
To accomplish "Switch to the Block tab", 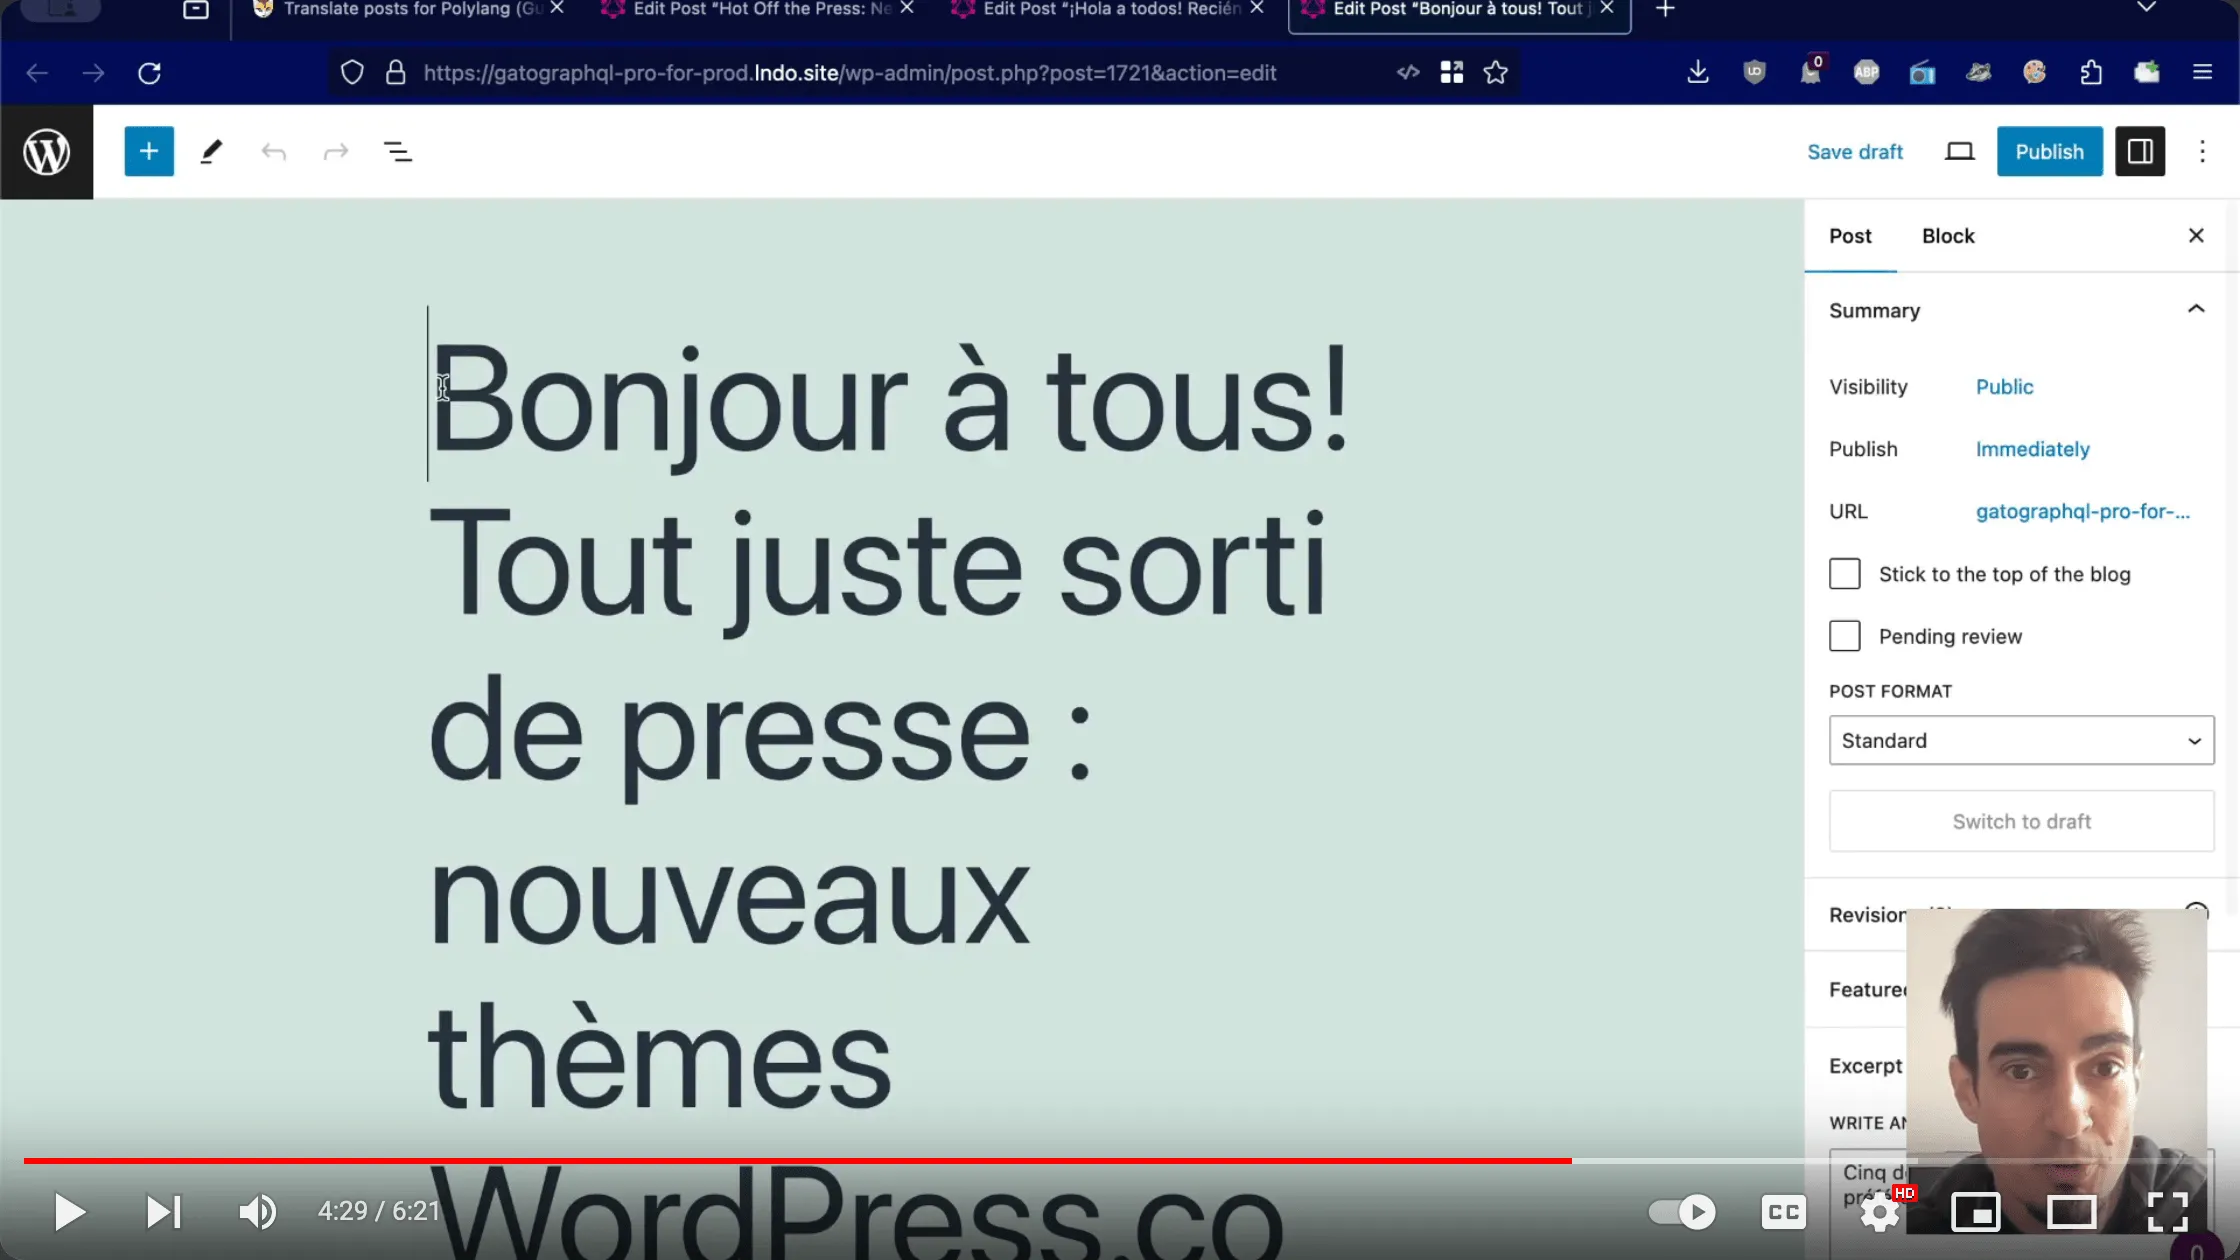I will (1948, 235).
